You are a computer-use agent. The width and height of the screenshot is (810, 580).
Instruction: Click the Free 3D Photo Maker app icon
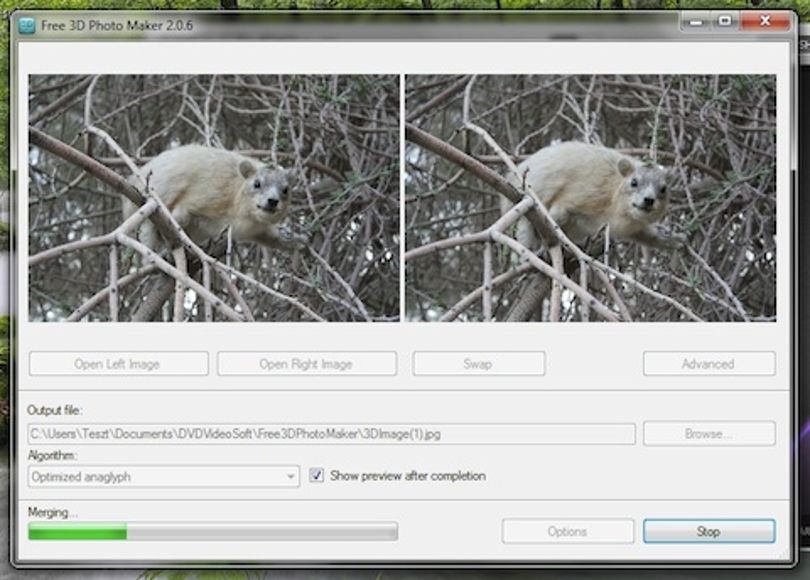tap(26, 25)
